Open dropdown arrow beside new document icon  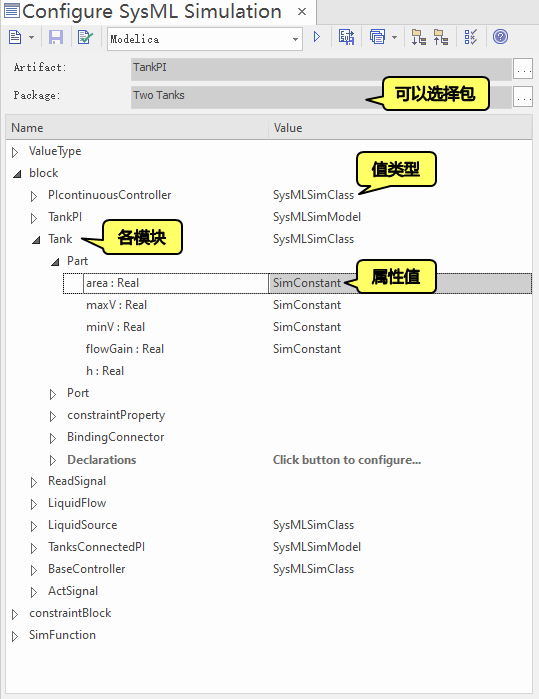(31, 37)
